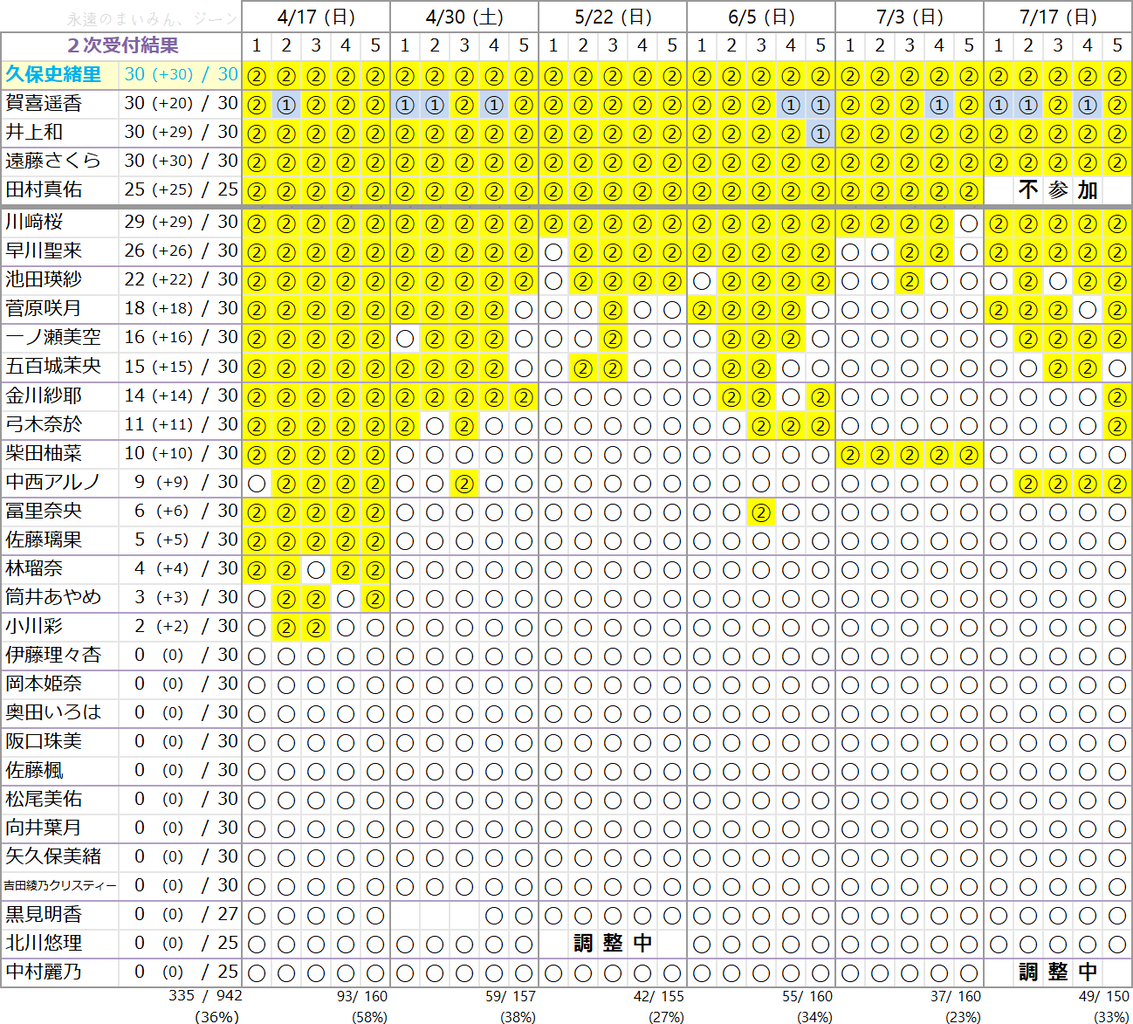Click the 2次受付結果 header cell
This screenshot has width=1133, height=1024.
point(123,46)
